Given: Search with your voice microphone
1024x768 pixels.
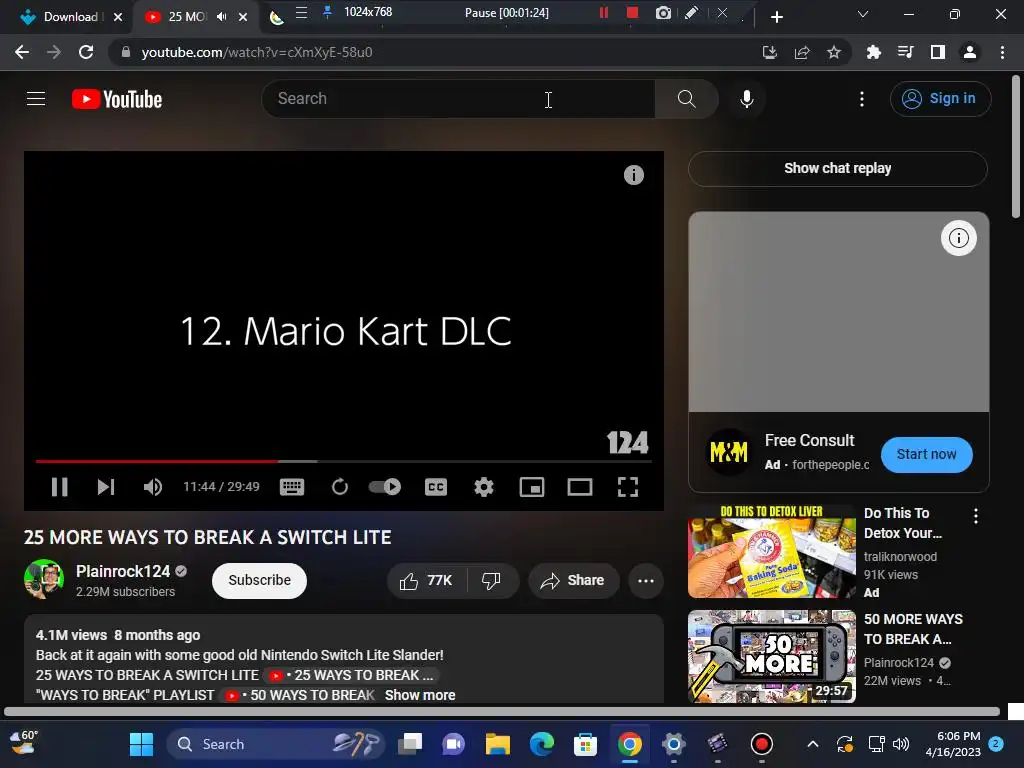Looking at the screenshot, I should (x=746, y=99).
